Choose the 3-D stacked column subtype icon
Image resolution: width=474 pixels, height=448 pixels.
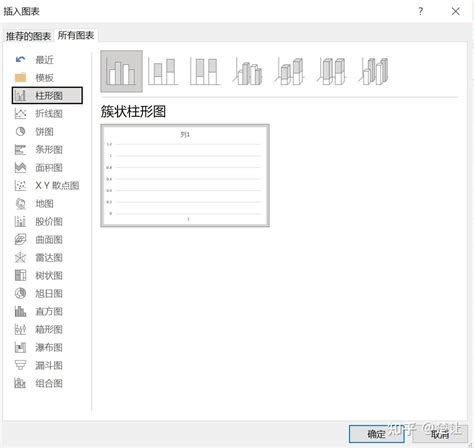click(x=290, y=71)
